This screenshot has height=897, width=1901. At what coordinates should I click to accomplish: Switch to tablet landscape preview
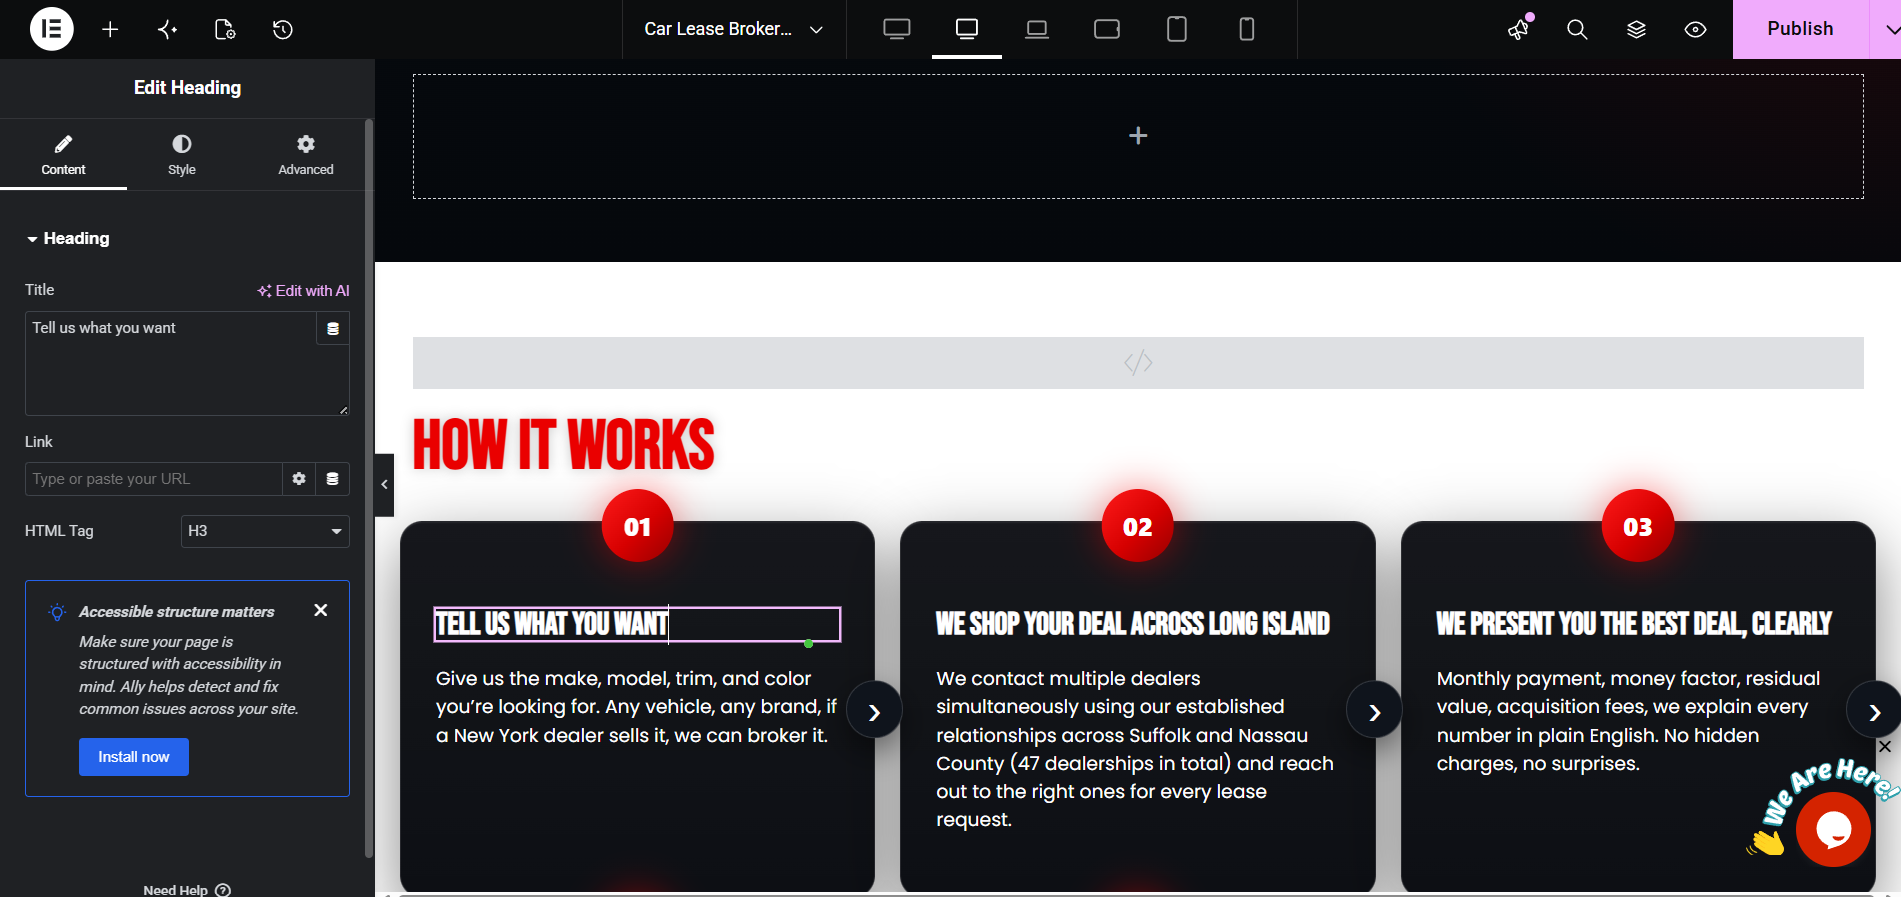click(x=1107, y=29)
